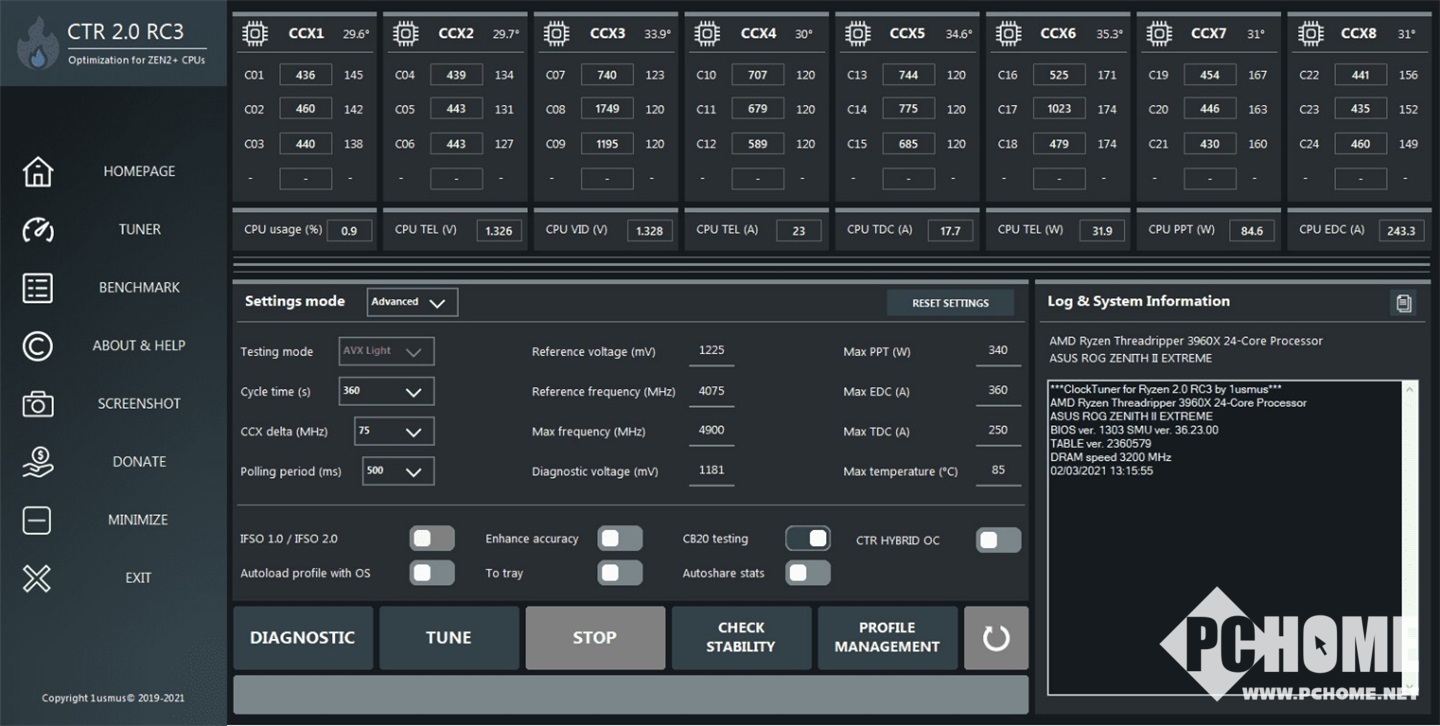
Task: Edit the Max PPT value
Action: point(998,351)
